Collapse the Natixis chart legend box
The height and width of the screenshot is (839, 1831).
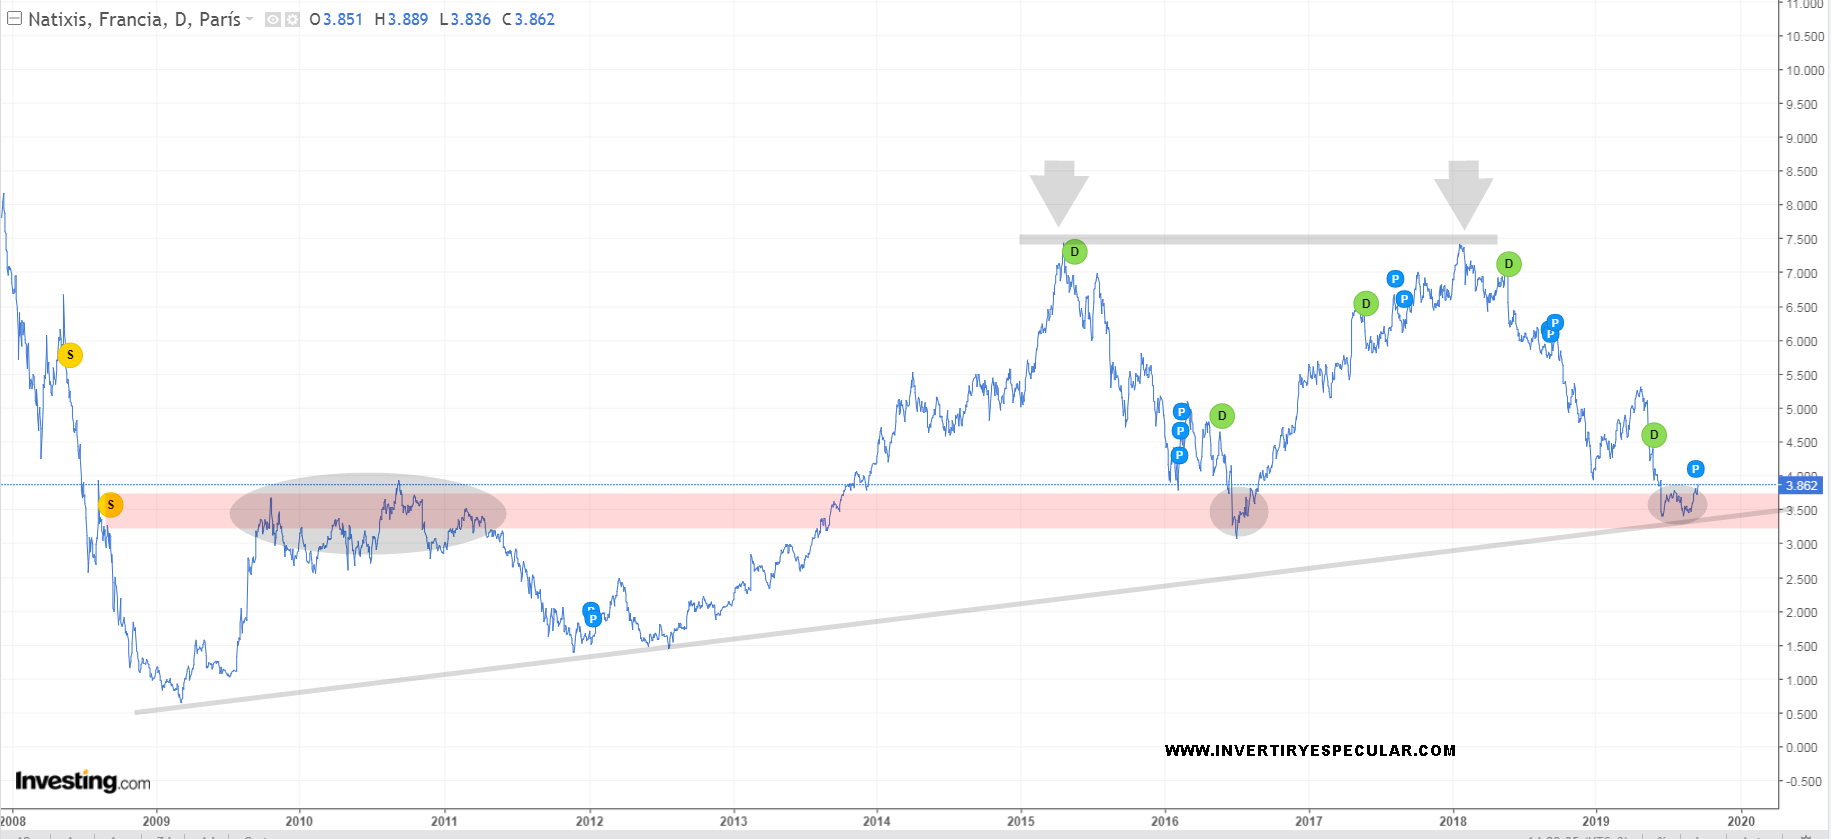[15, 19]
